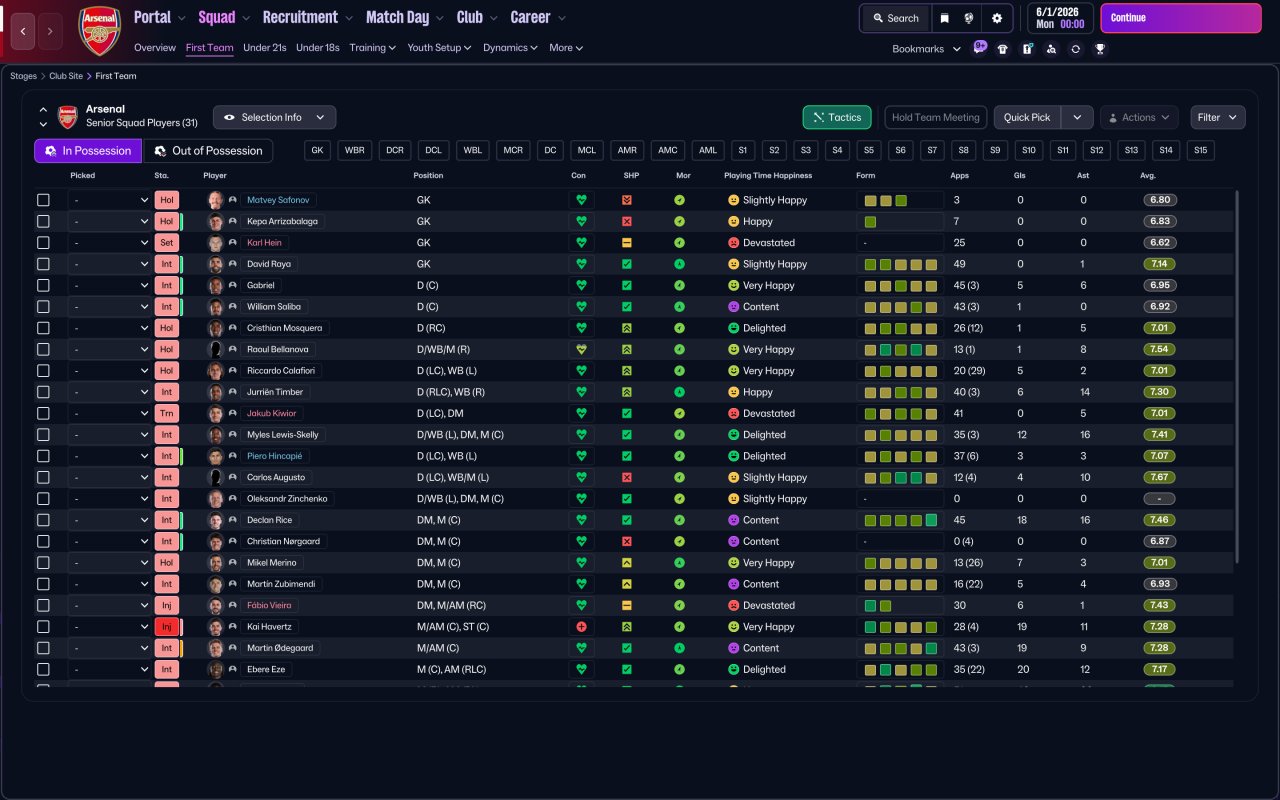Viewport: 1280px width, 800px height.
Task: Expand the Quick Pick dropdown arrow
Action: pyautogui.click(x=1077, y=117)
